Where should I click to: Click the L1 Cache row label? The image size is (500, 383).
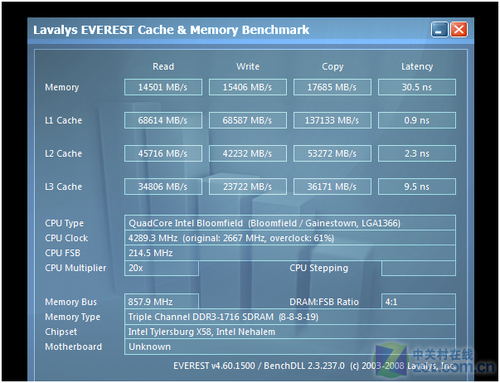tap(63, 120)
